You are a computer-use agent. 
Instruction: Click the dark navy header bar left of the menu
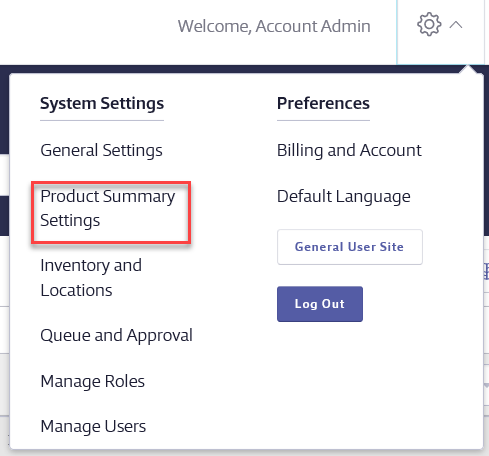pyautogui.click(x=4, y=109)
